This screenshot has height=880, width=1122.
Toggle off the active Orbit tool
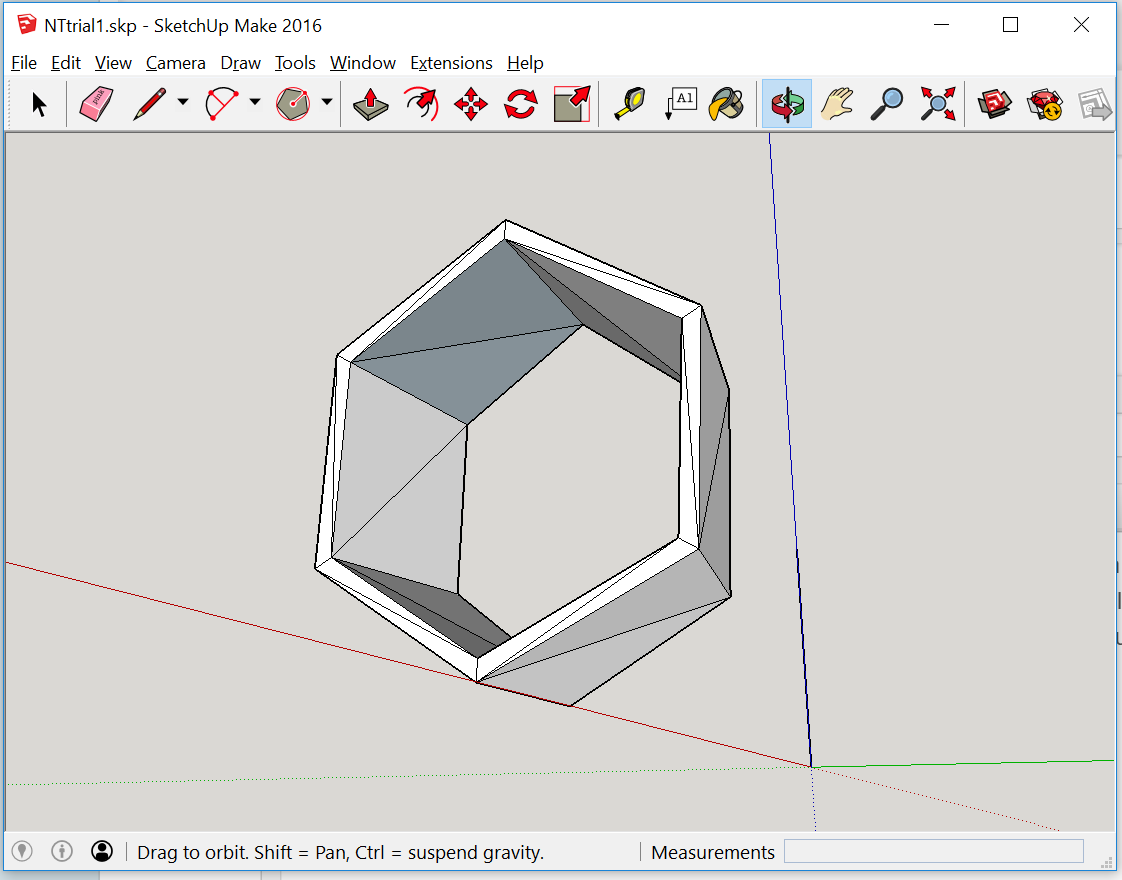click(787, 103)
